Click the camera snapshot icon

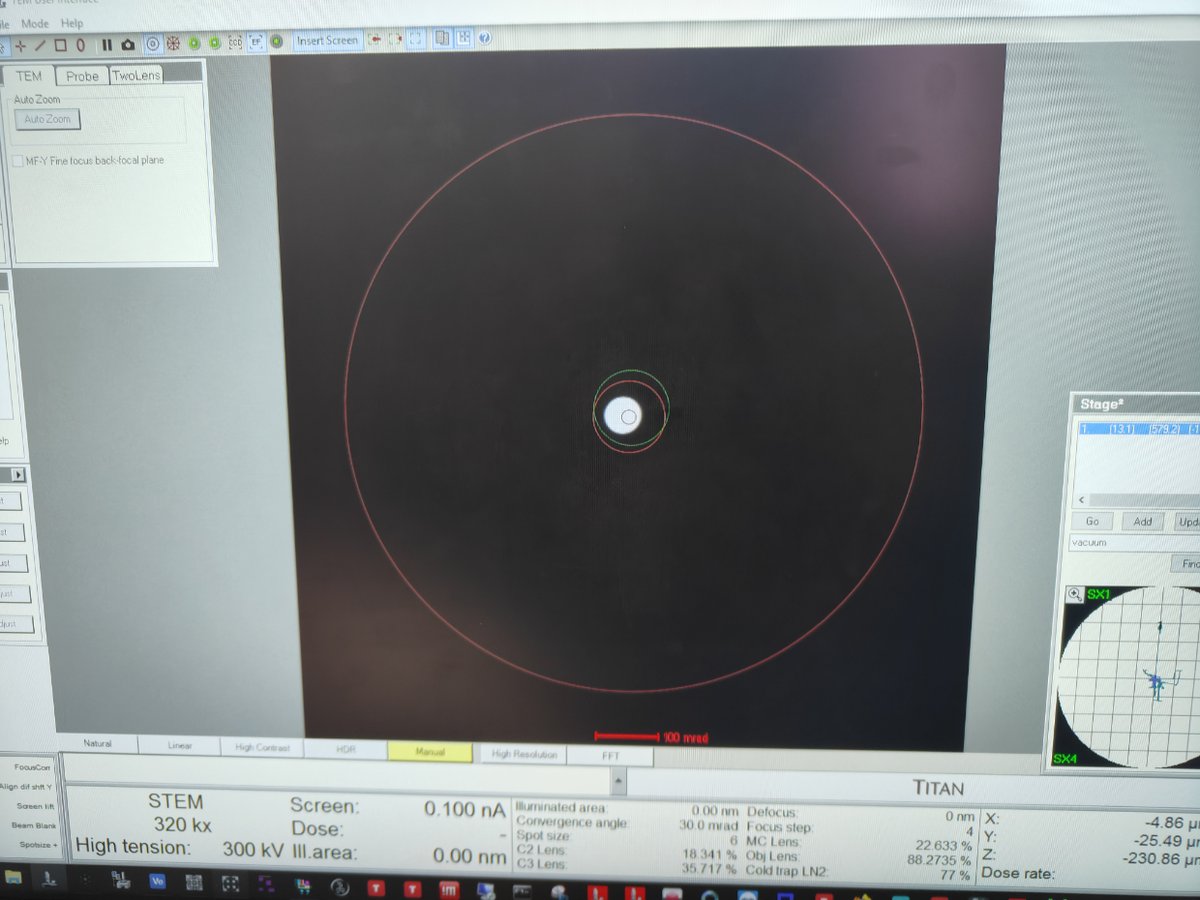(128, 44)
